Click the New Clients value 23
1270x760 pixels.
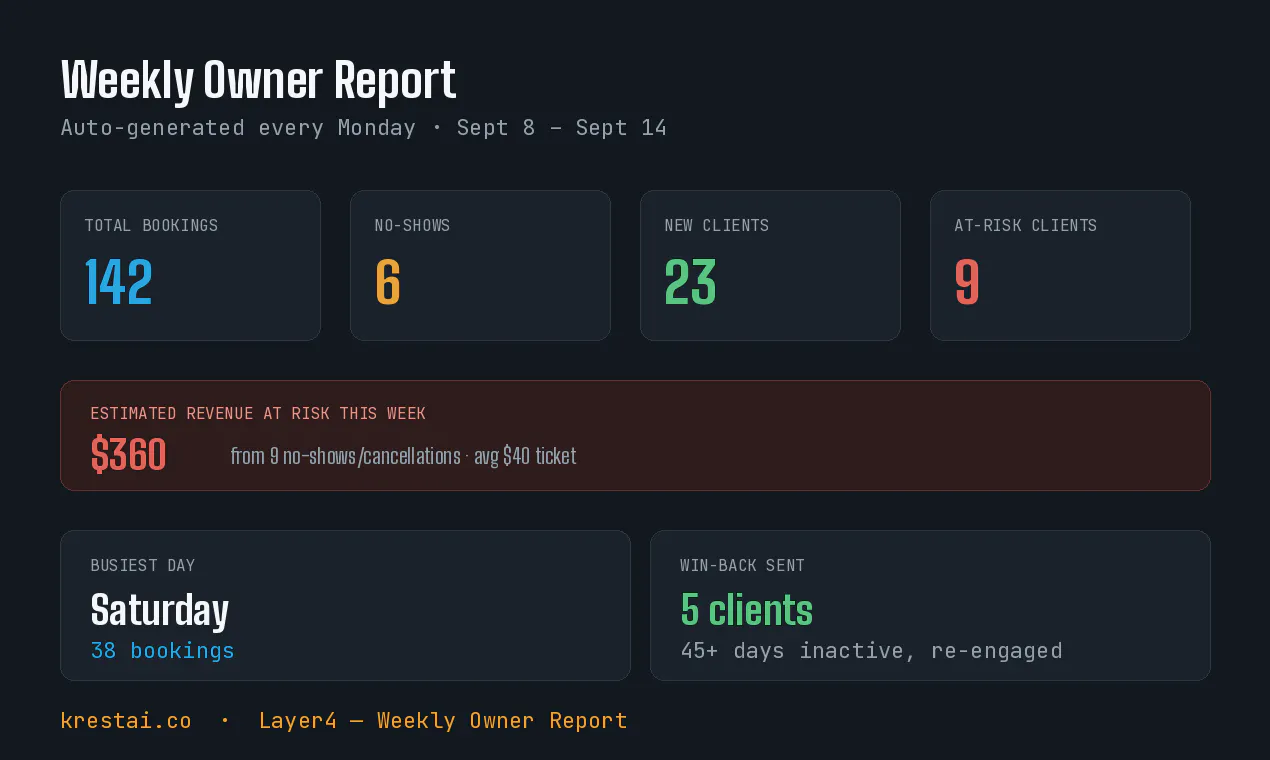pyautogui.click(x=691, y=282)
